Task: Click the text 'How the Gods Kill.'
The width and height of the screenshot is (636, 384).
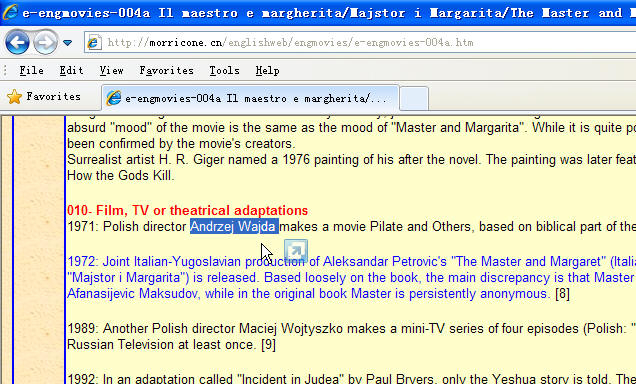Action: [x=120, y=176]
